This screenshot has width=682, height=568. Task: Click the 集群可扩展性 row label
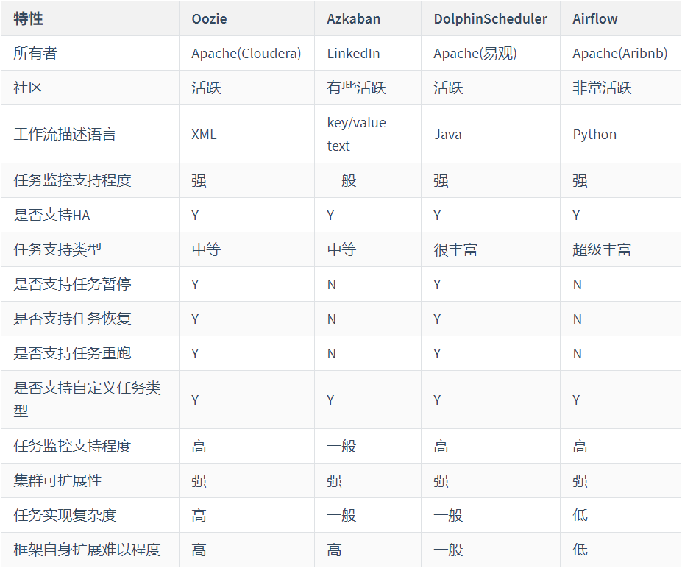tap(57, 480)
